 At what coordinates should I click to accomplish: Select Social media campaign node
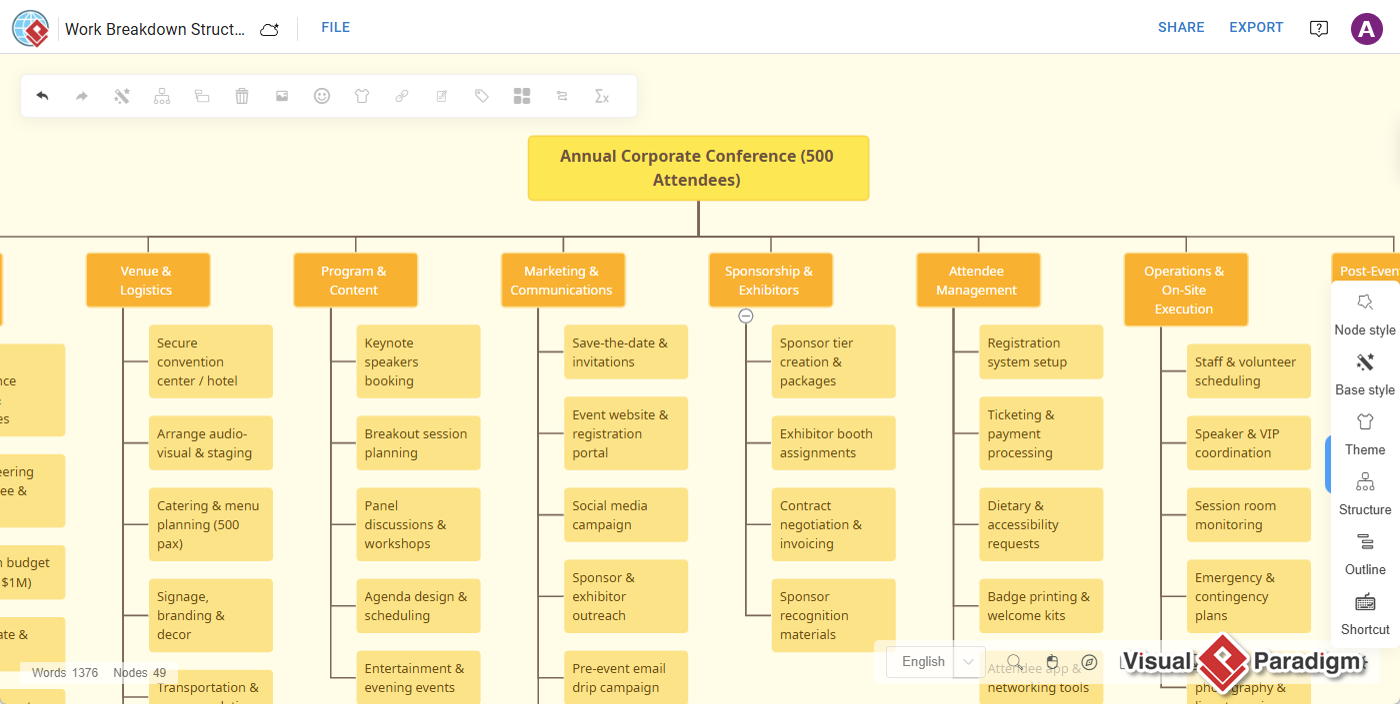point(626,515)
